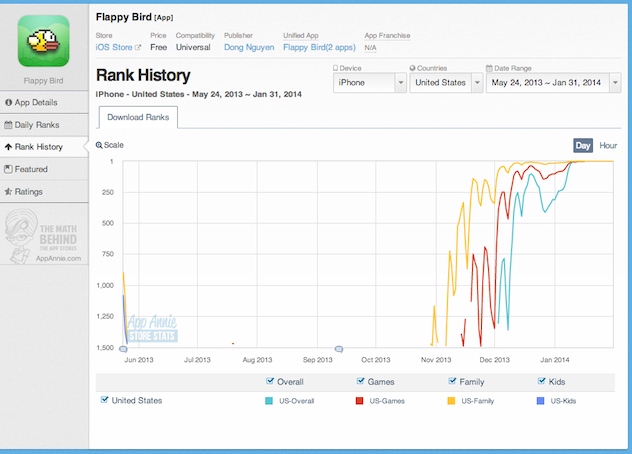This screenshot has width=632, height=454.
Task: Click the country dropdown arrow button
Action: [x=477, y=83]
